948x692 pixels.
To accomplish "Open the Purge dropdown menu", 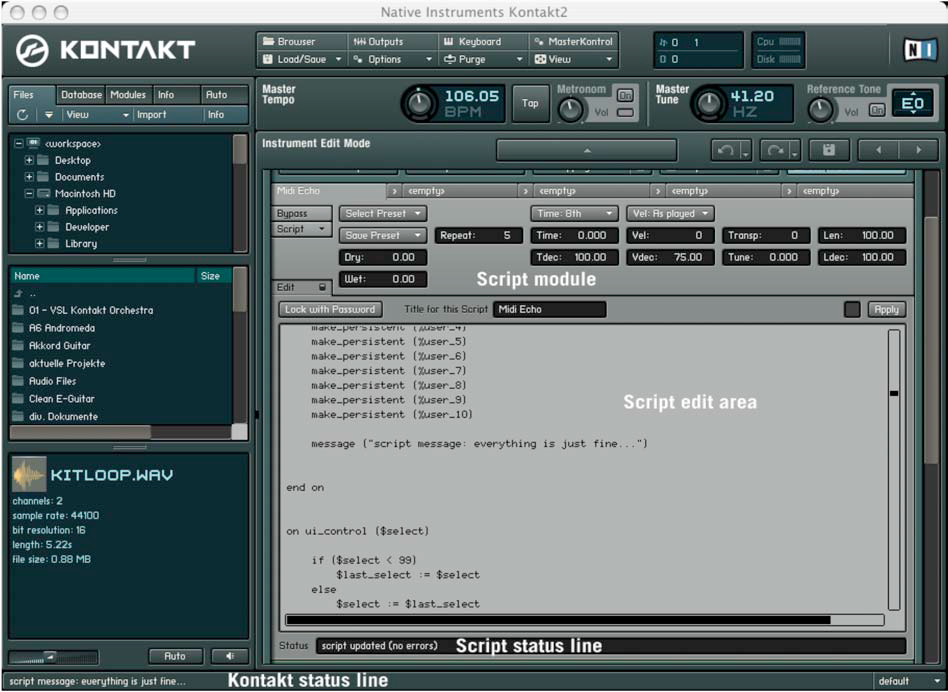I will [482, 59].
